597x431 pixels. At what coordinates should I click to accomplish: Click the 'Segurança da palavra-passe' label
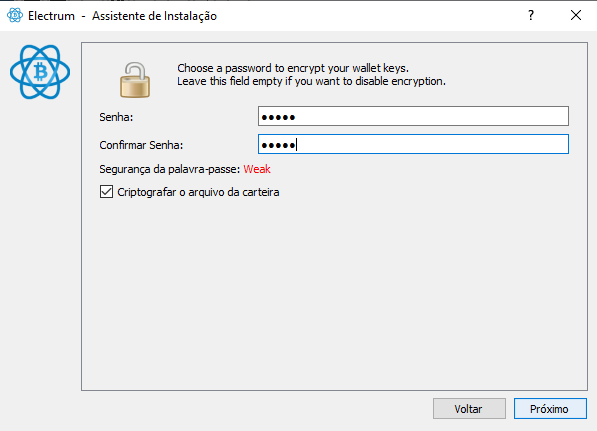point(170,169)
